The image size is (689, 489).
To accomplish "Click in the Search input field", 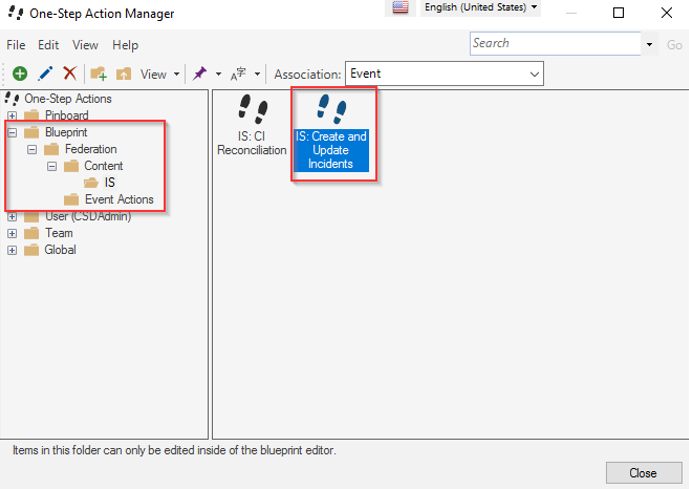I will tap(554, 44).
